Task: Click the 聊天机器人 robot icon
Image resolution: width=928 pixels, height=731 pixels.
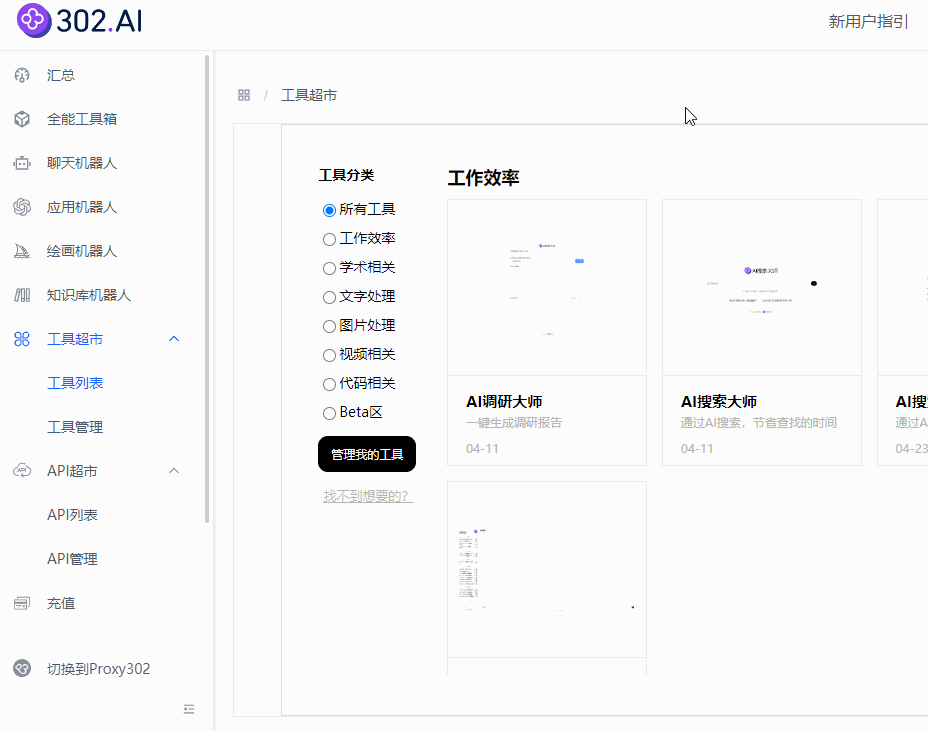Action: [22, 163]
